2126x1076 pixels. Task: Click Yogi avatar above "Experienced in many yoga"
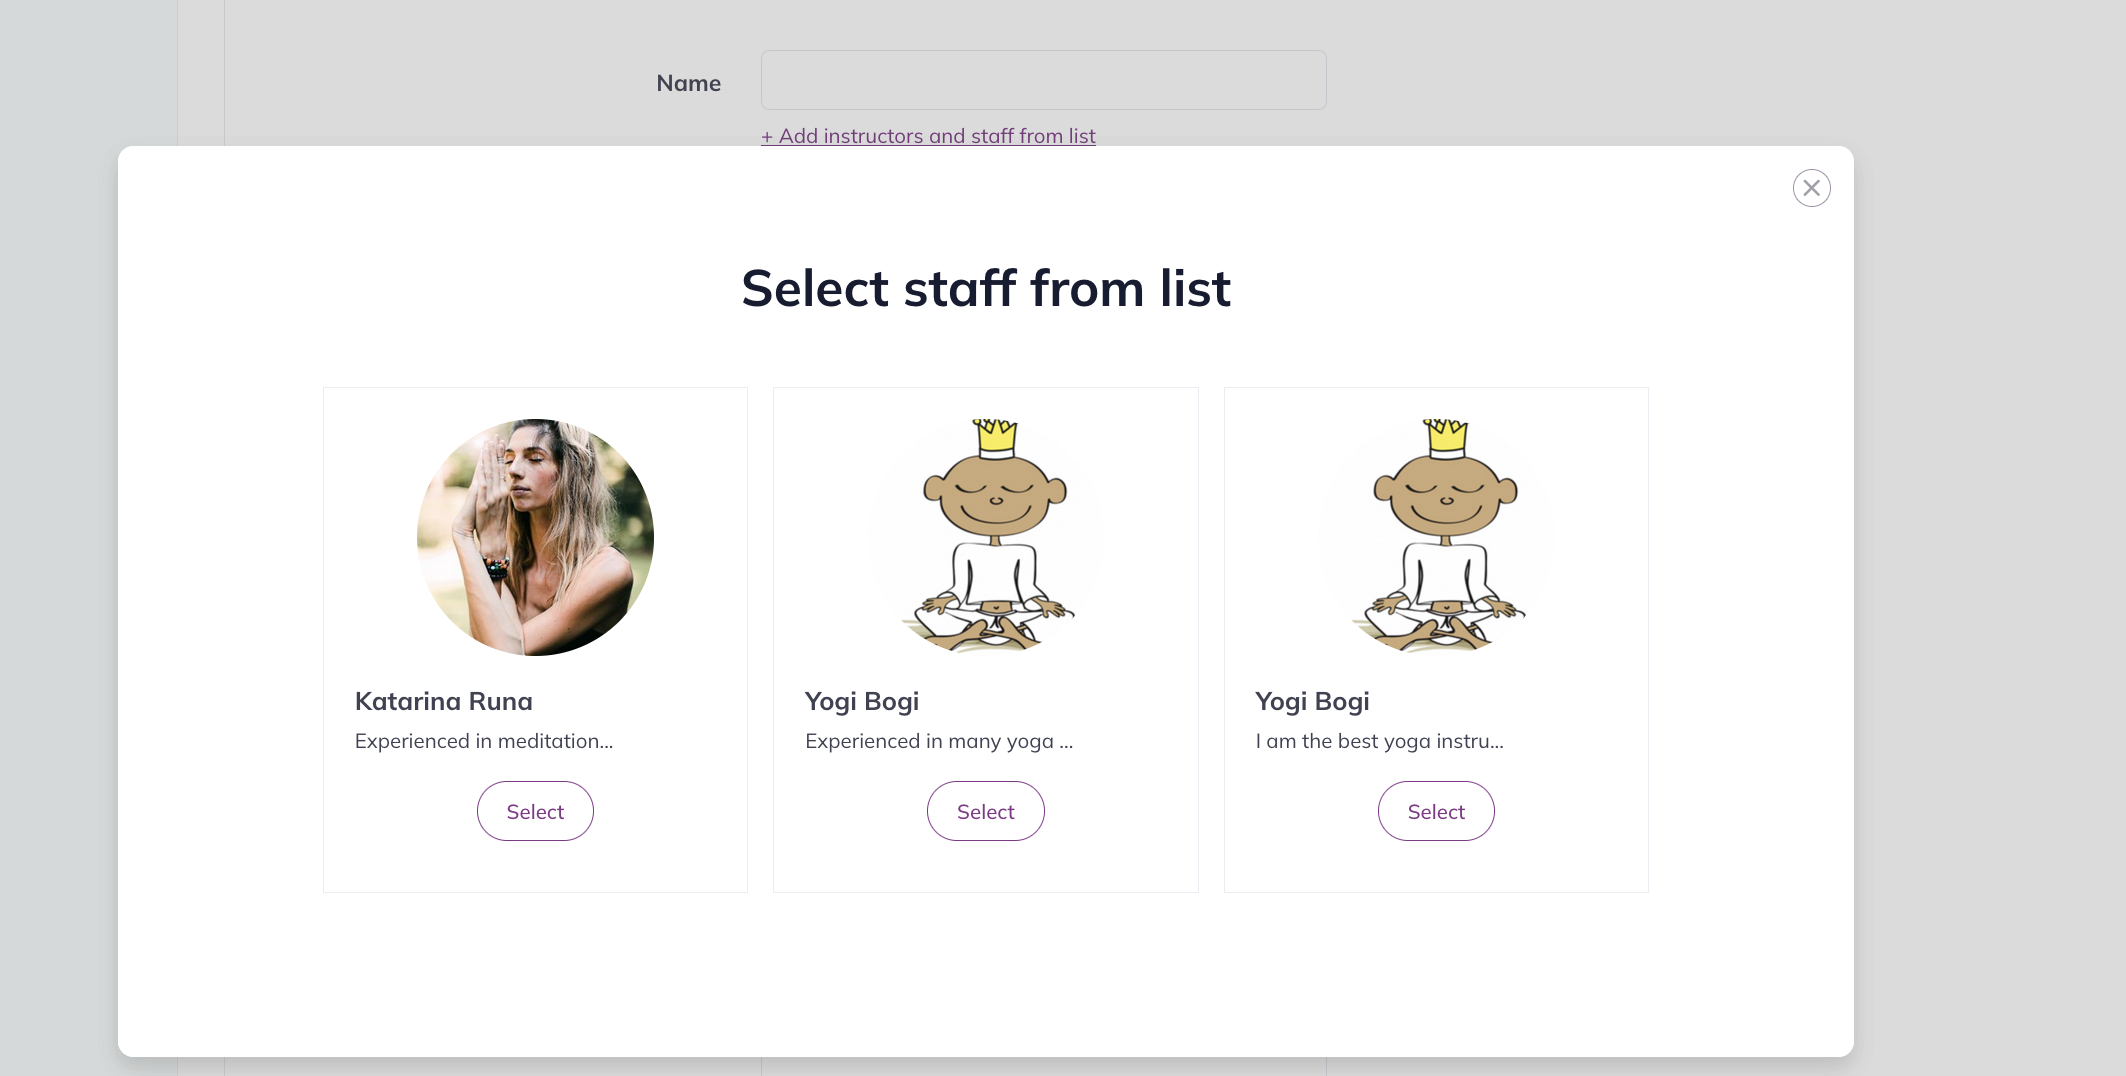coord(986,537)
